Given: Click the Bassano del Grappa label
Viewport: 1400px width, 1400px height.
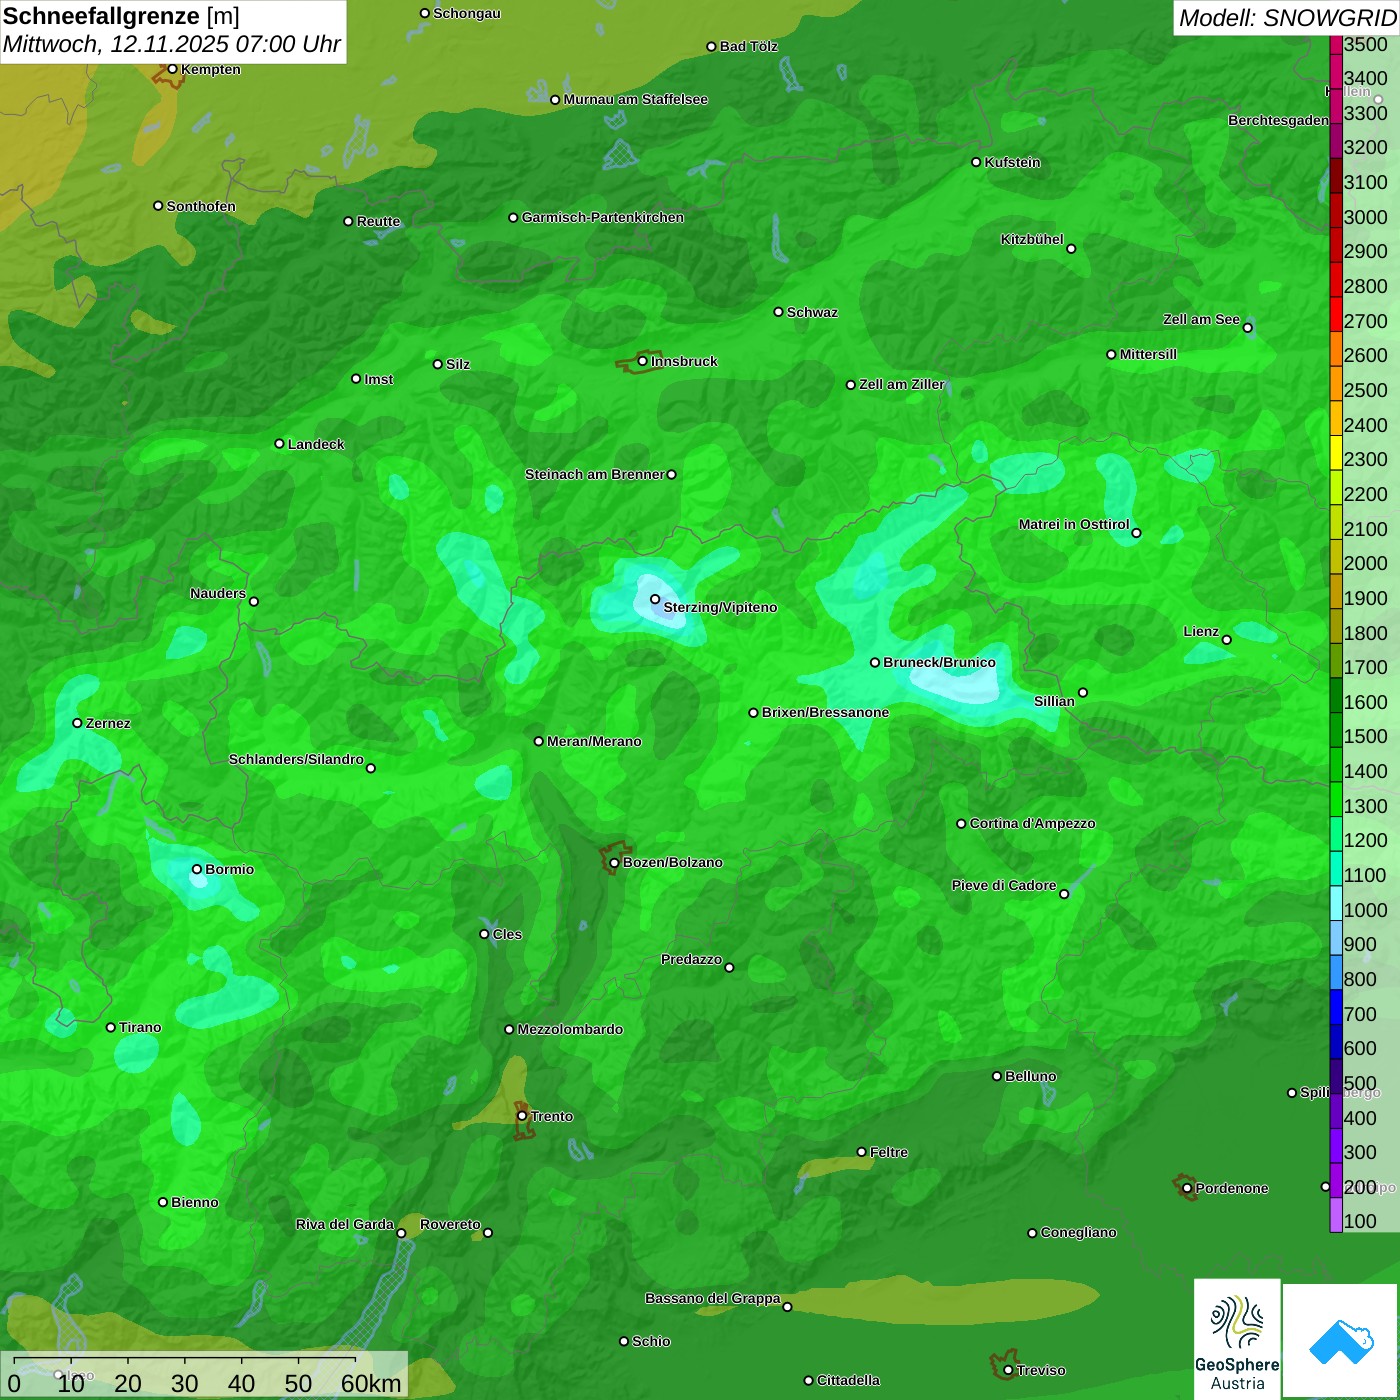Looking at the screenshot, I should 712,1298.
